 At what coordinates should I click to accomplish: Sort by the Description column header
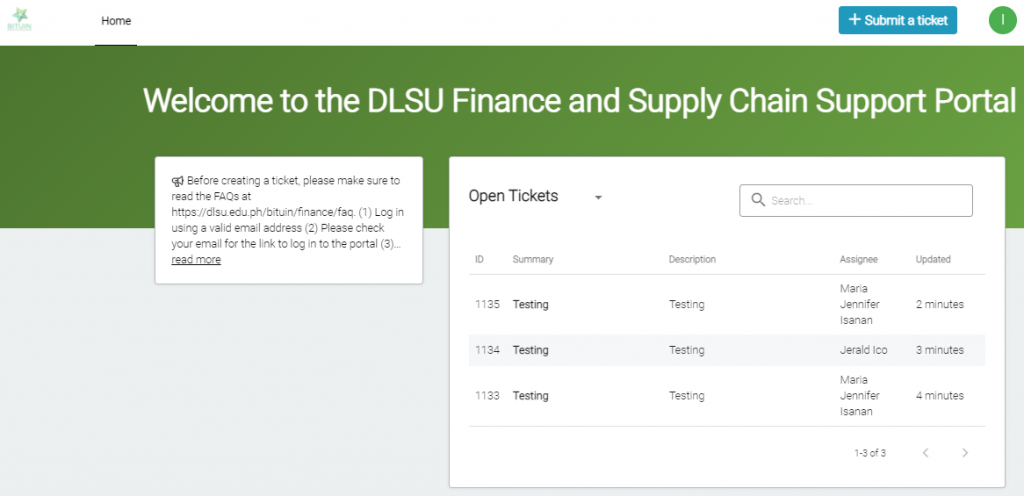pyautogui.click(x=692, y=259)
